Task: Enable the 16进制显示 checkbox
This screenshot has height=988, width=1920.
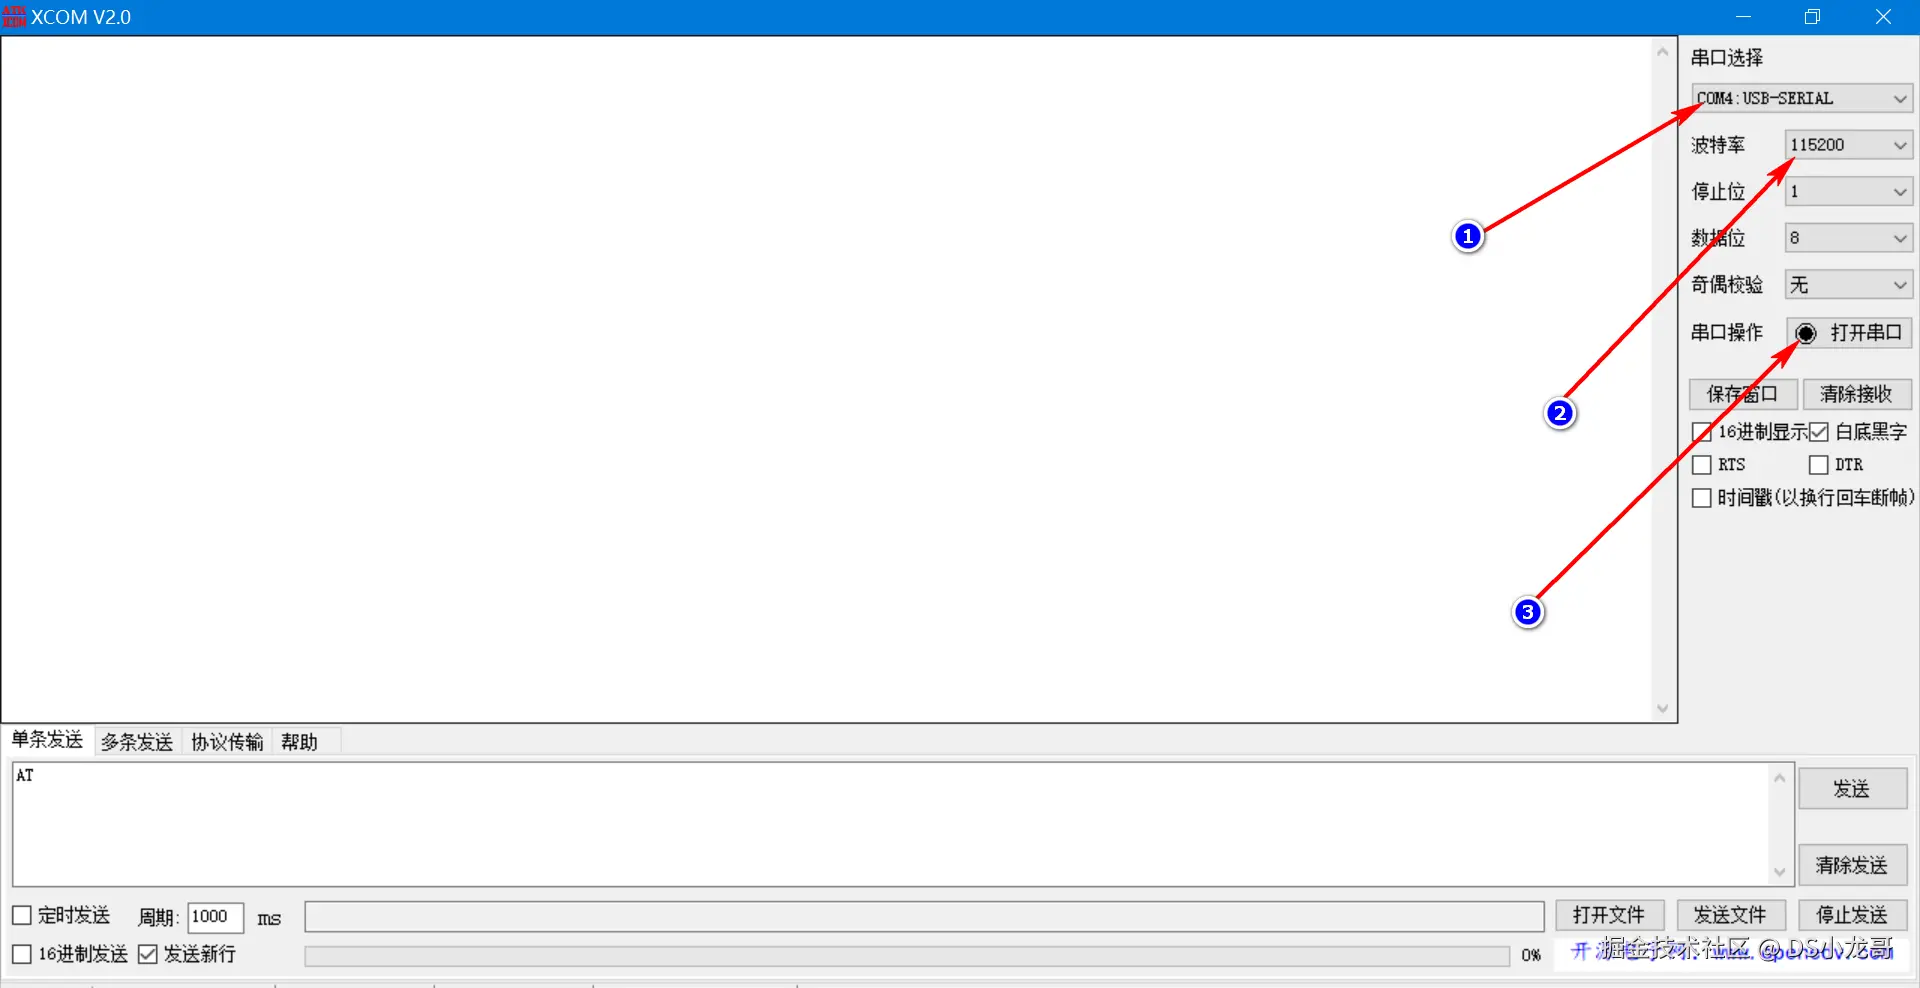Action: point(1701,432)
